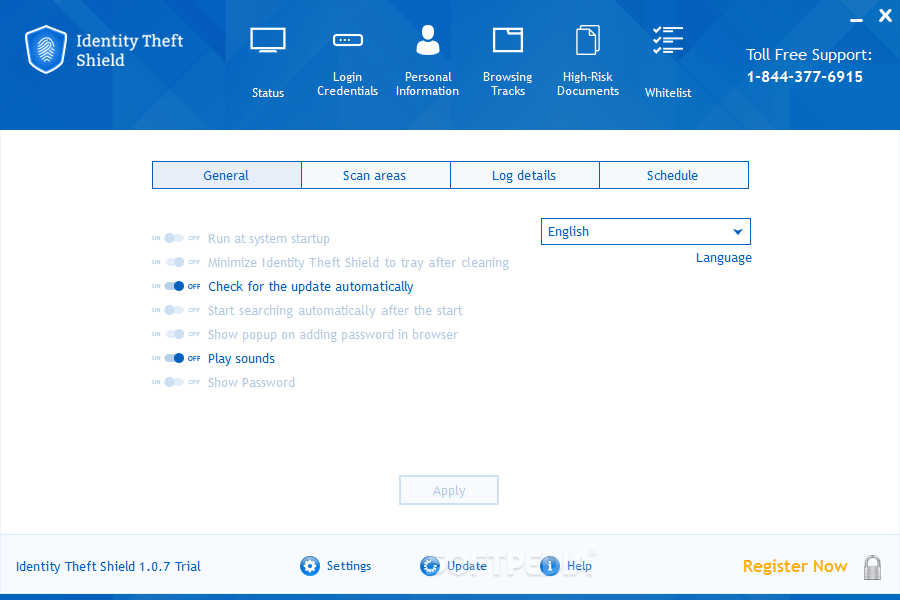Screen dimensions: 900x600
Task: Click the High-Risk Documents label
Action: click(x=588, y=84)
